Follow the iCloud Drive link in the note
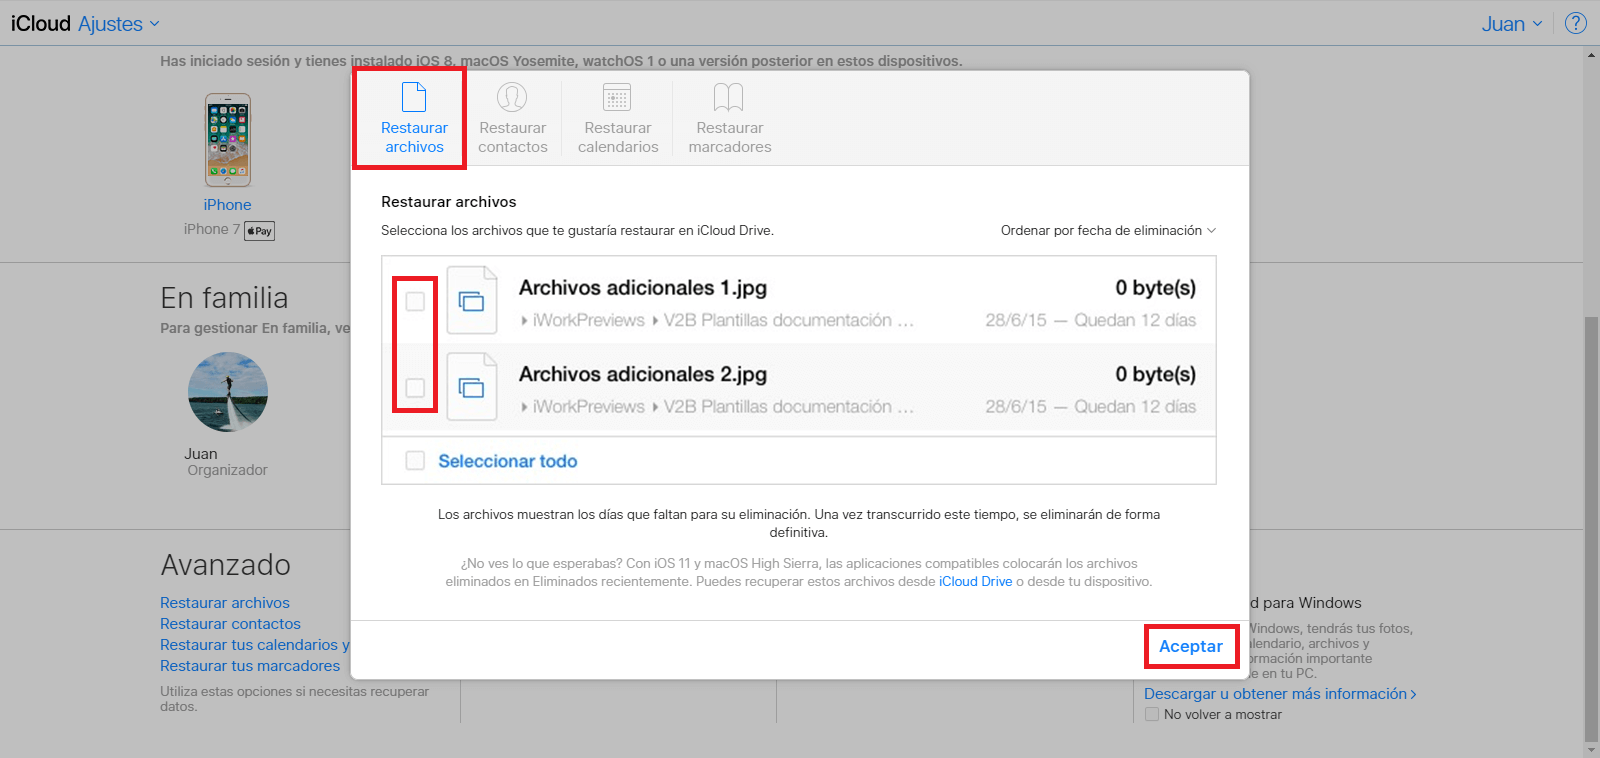Image resolution: width=1600 pixels, height=758 pixels. coord(975,581)
